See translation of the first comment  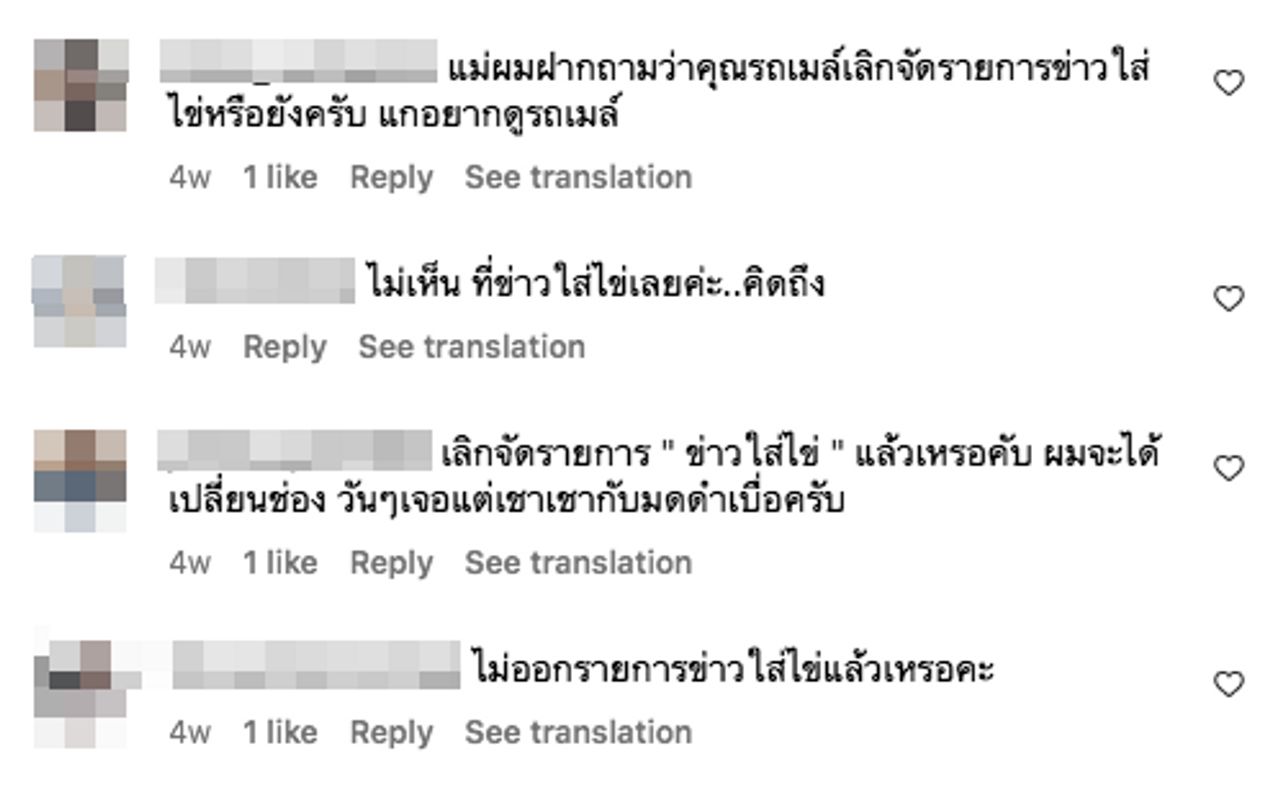[x=578, y=177]
